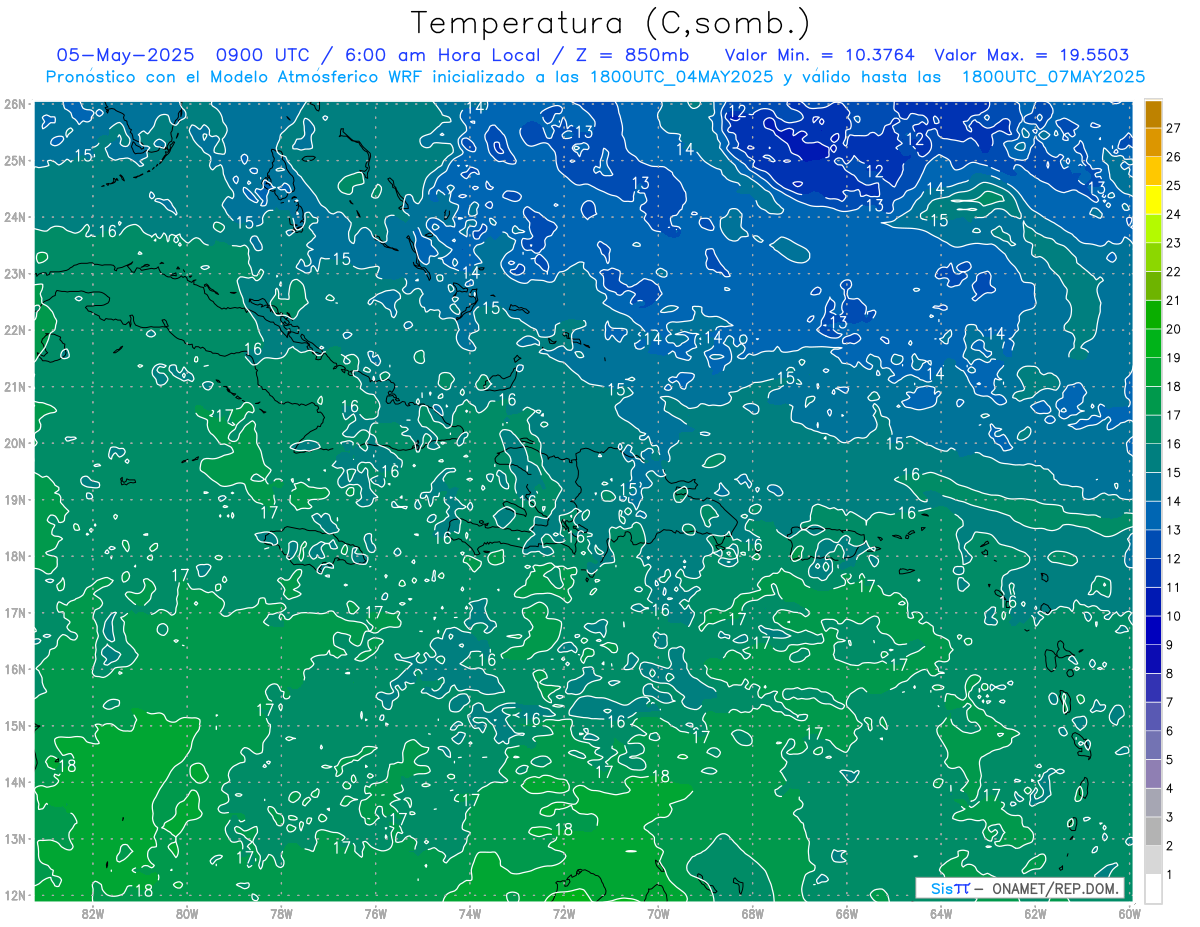1200x927 pixels.
Task: Click the title "Temperatura (C,somb.)"
Action: pyautogui.click(x=611, y=24)
